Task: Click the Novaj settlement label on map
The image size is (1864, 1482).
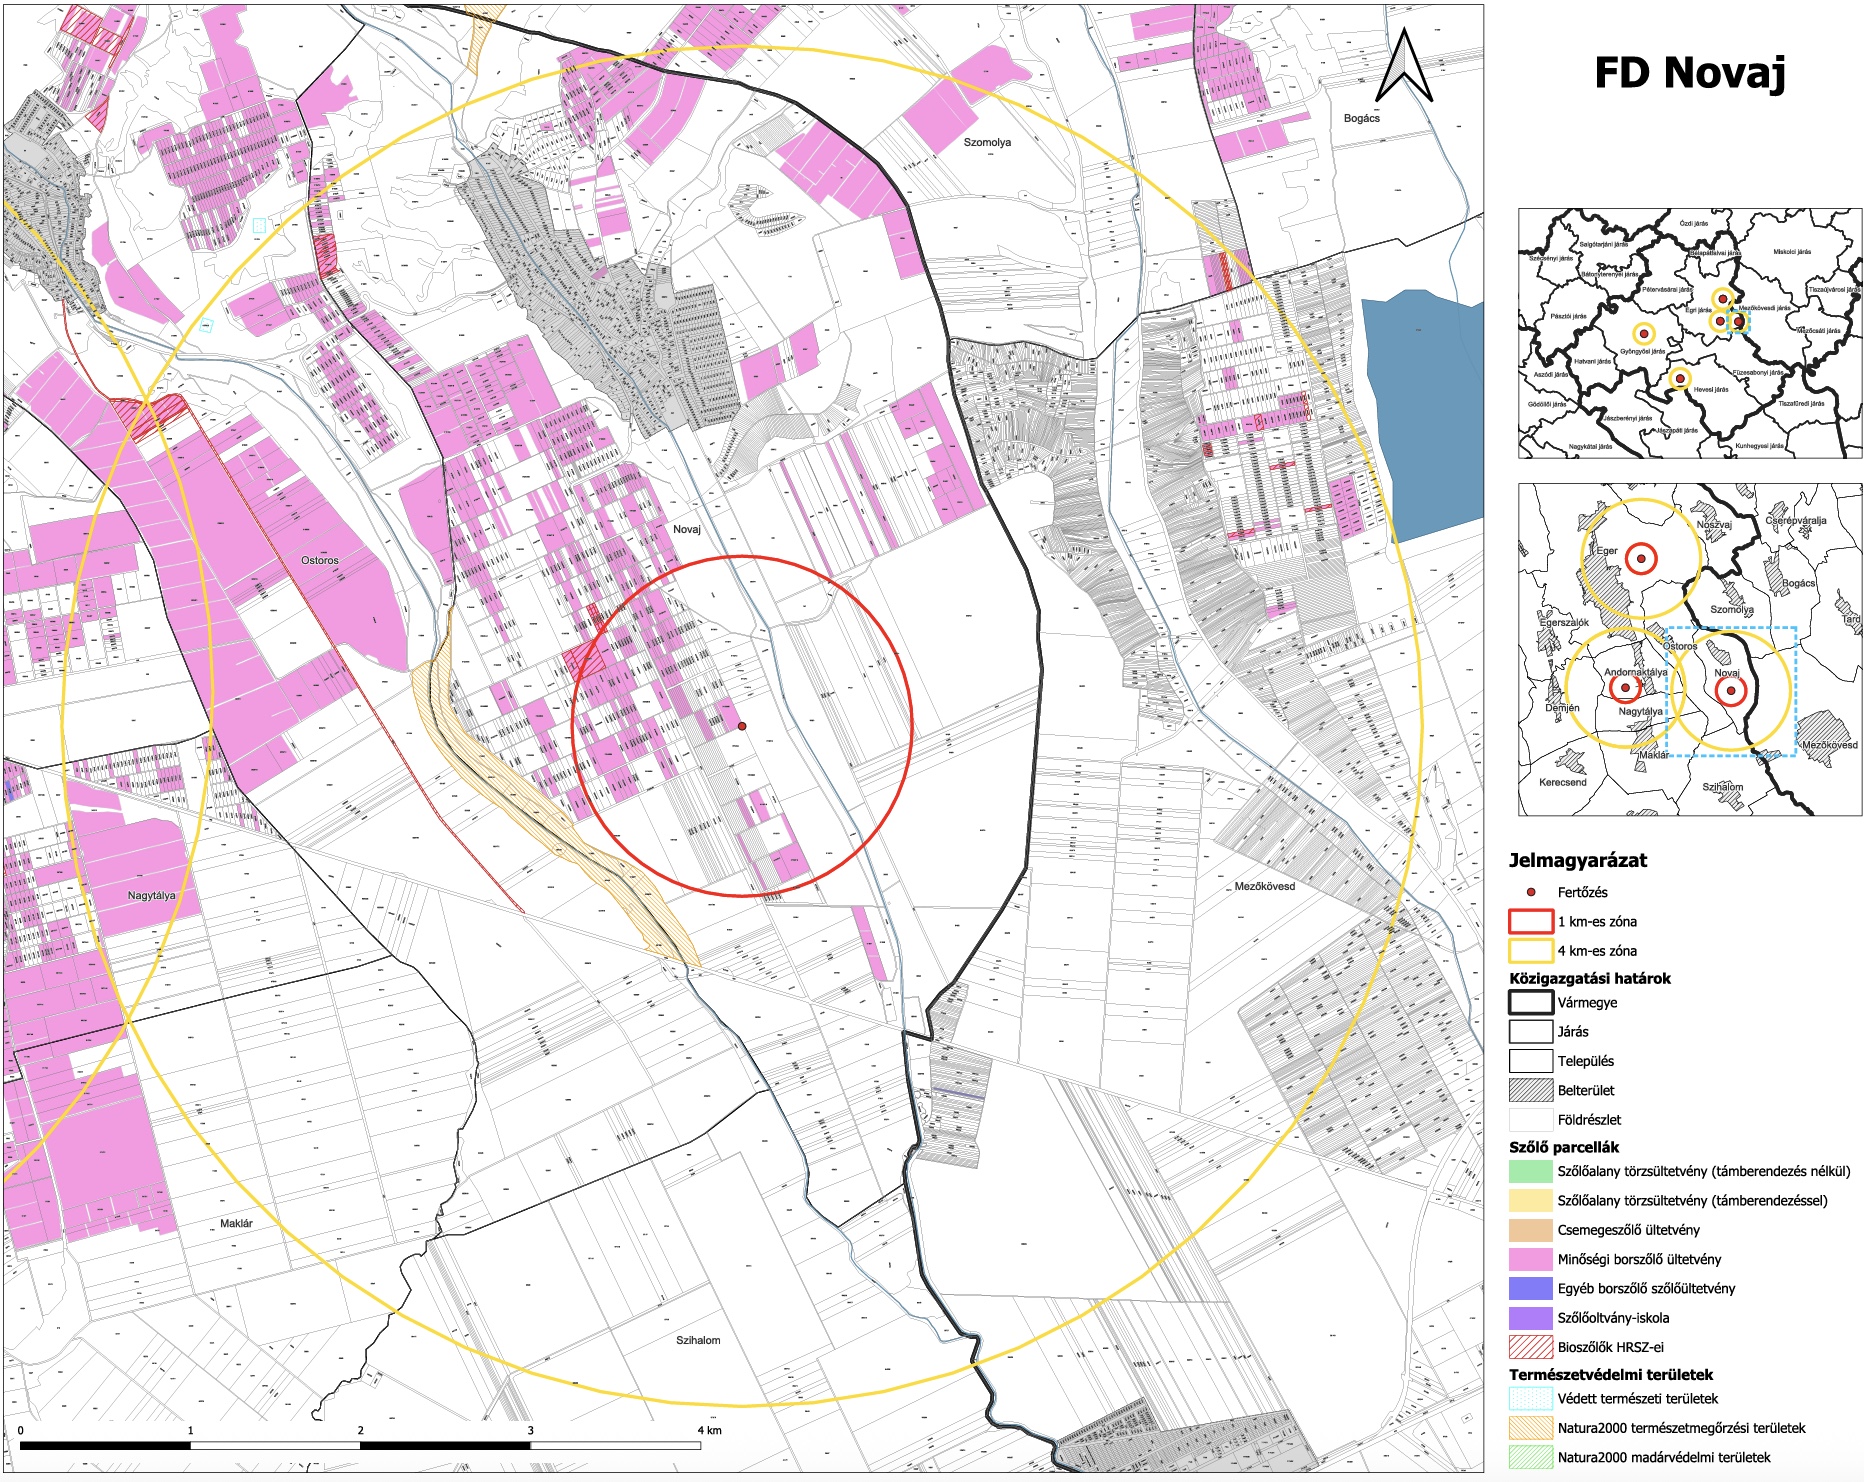Action: coord(687,529)
